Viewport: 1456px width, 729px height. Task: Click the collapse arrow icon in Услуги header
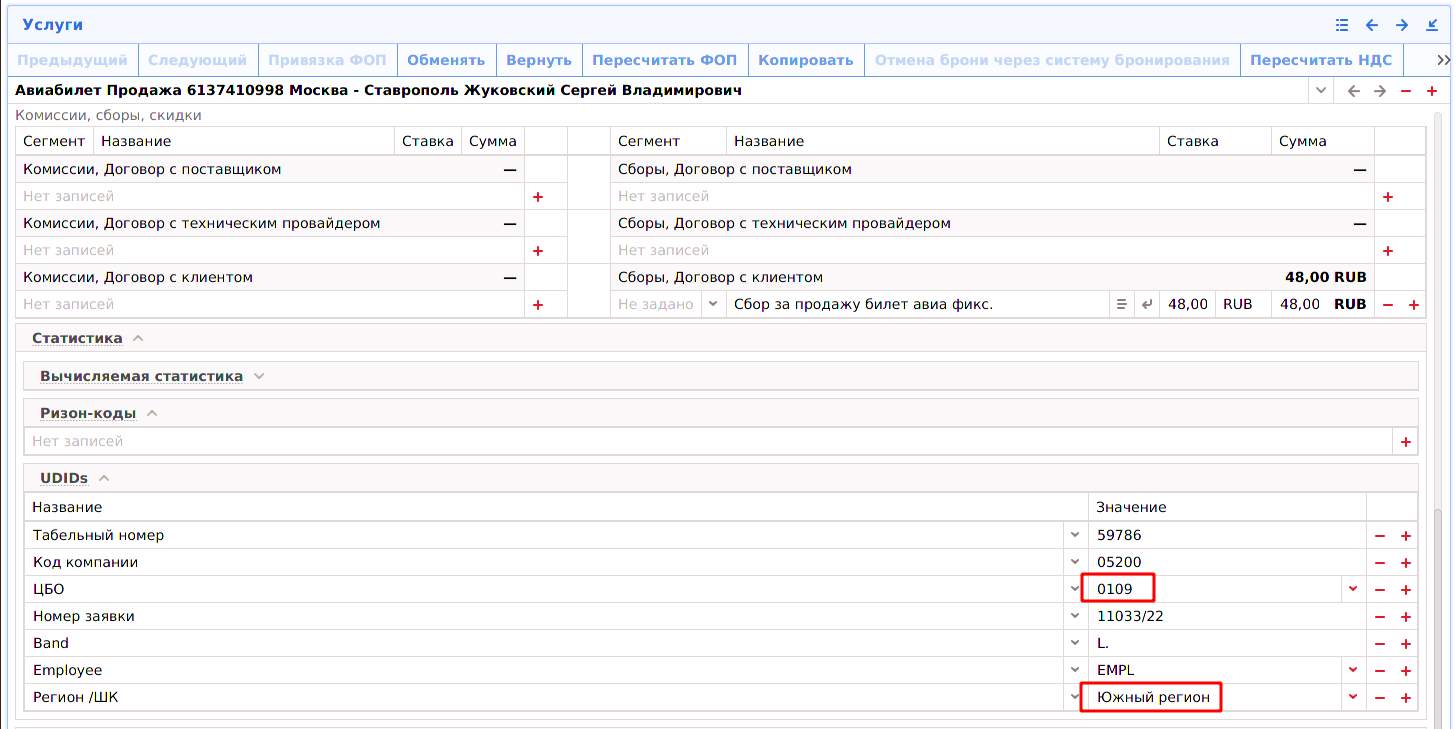pos(1432,25)
